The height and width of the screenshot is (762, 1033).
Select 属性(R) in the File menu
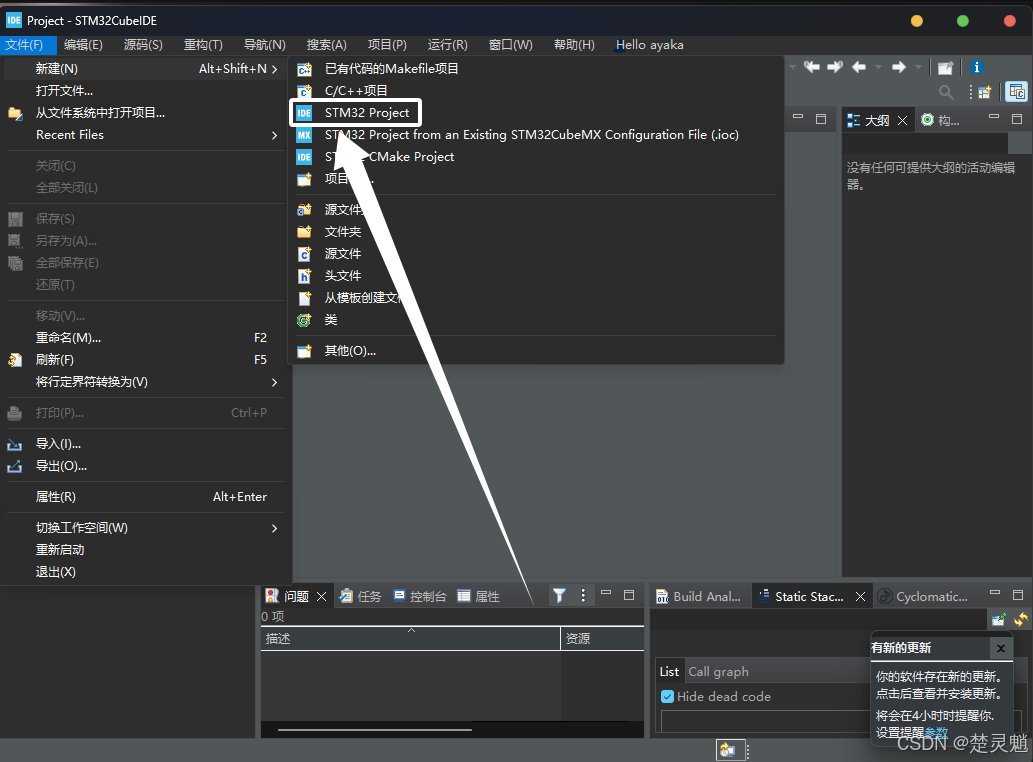[x=55, y=497]
